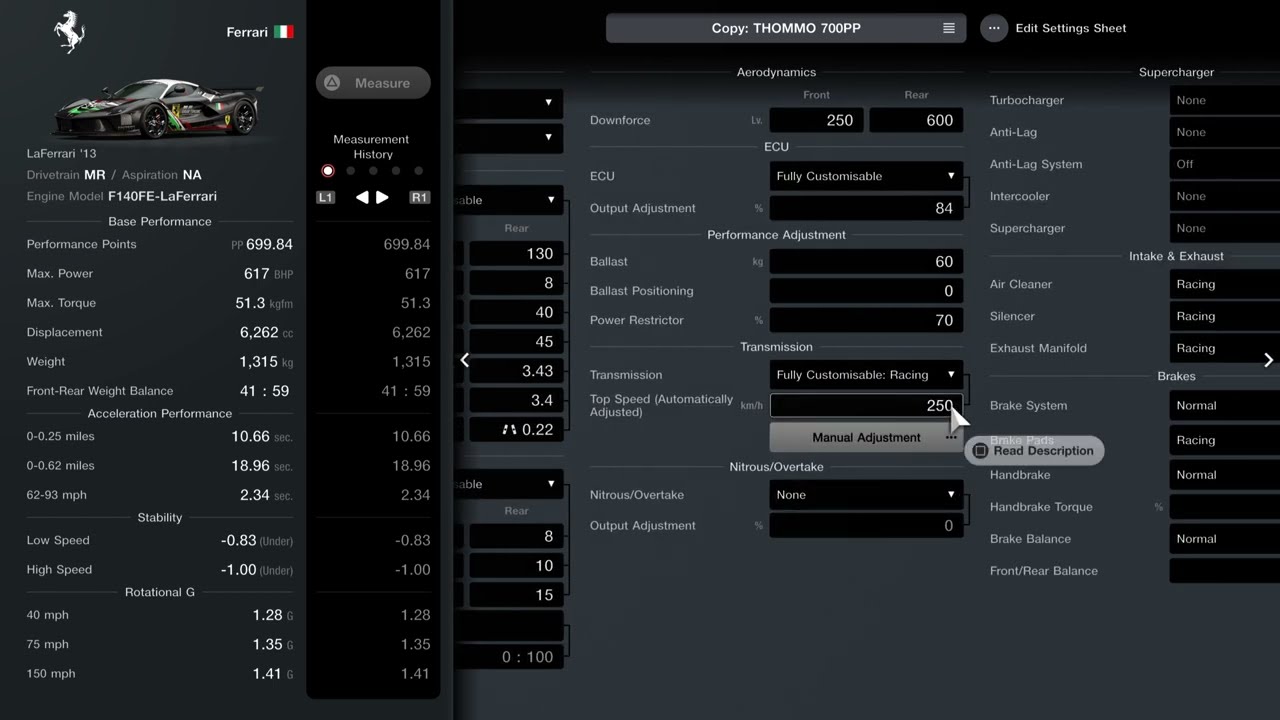Image resolution: width=1280 pixels, height=720 pixels.
Task: Open the Transmission Fully Customisable: Racing dropdown
Action: [x=866, y=375]
